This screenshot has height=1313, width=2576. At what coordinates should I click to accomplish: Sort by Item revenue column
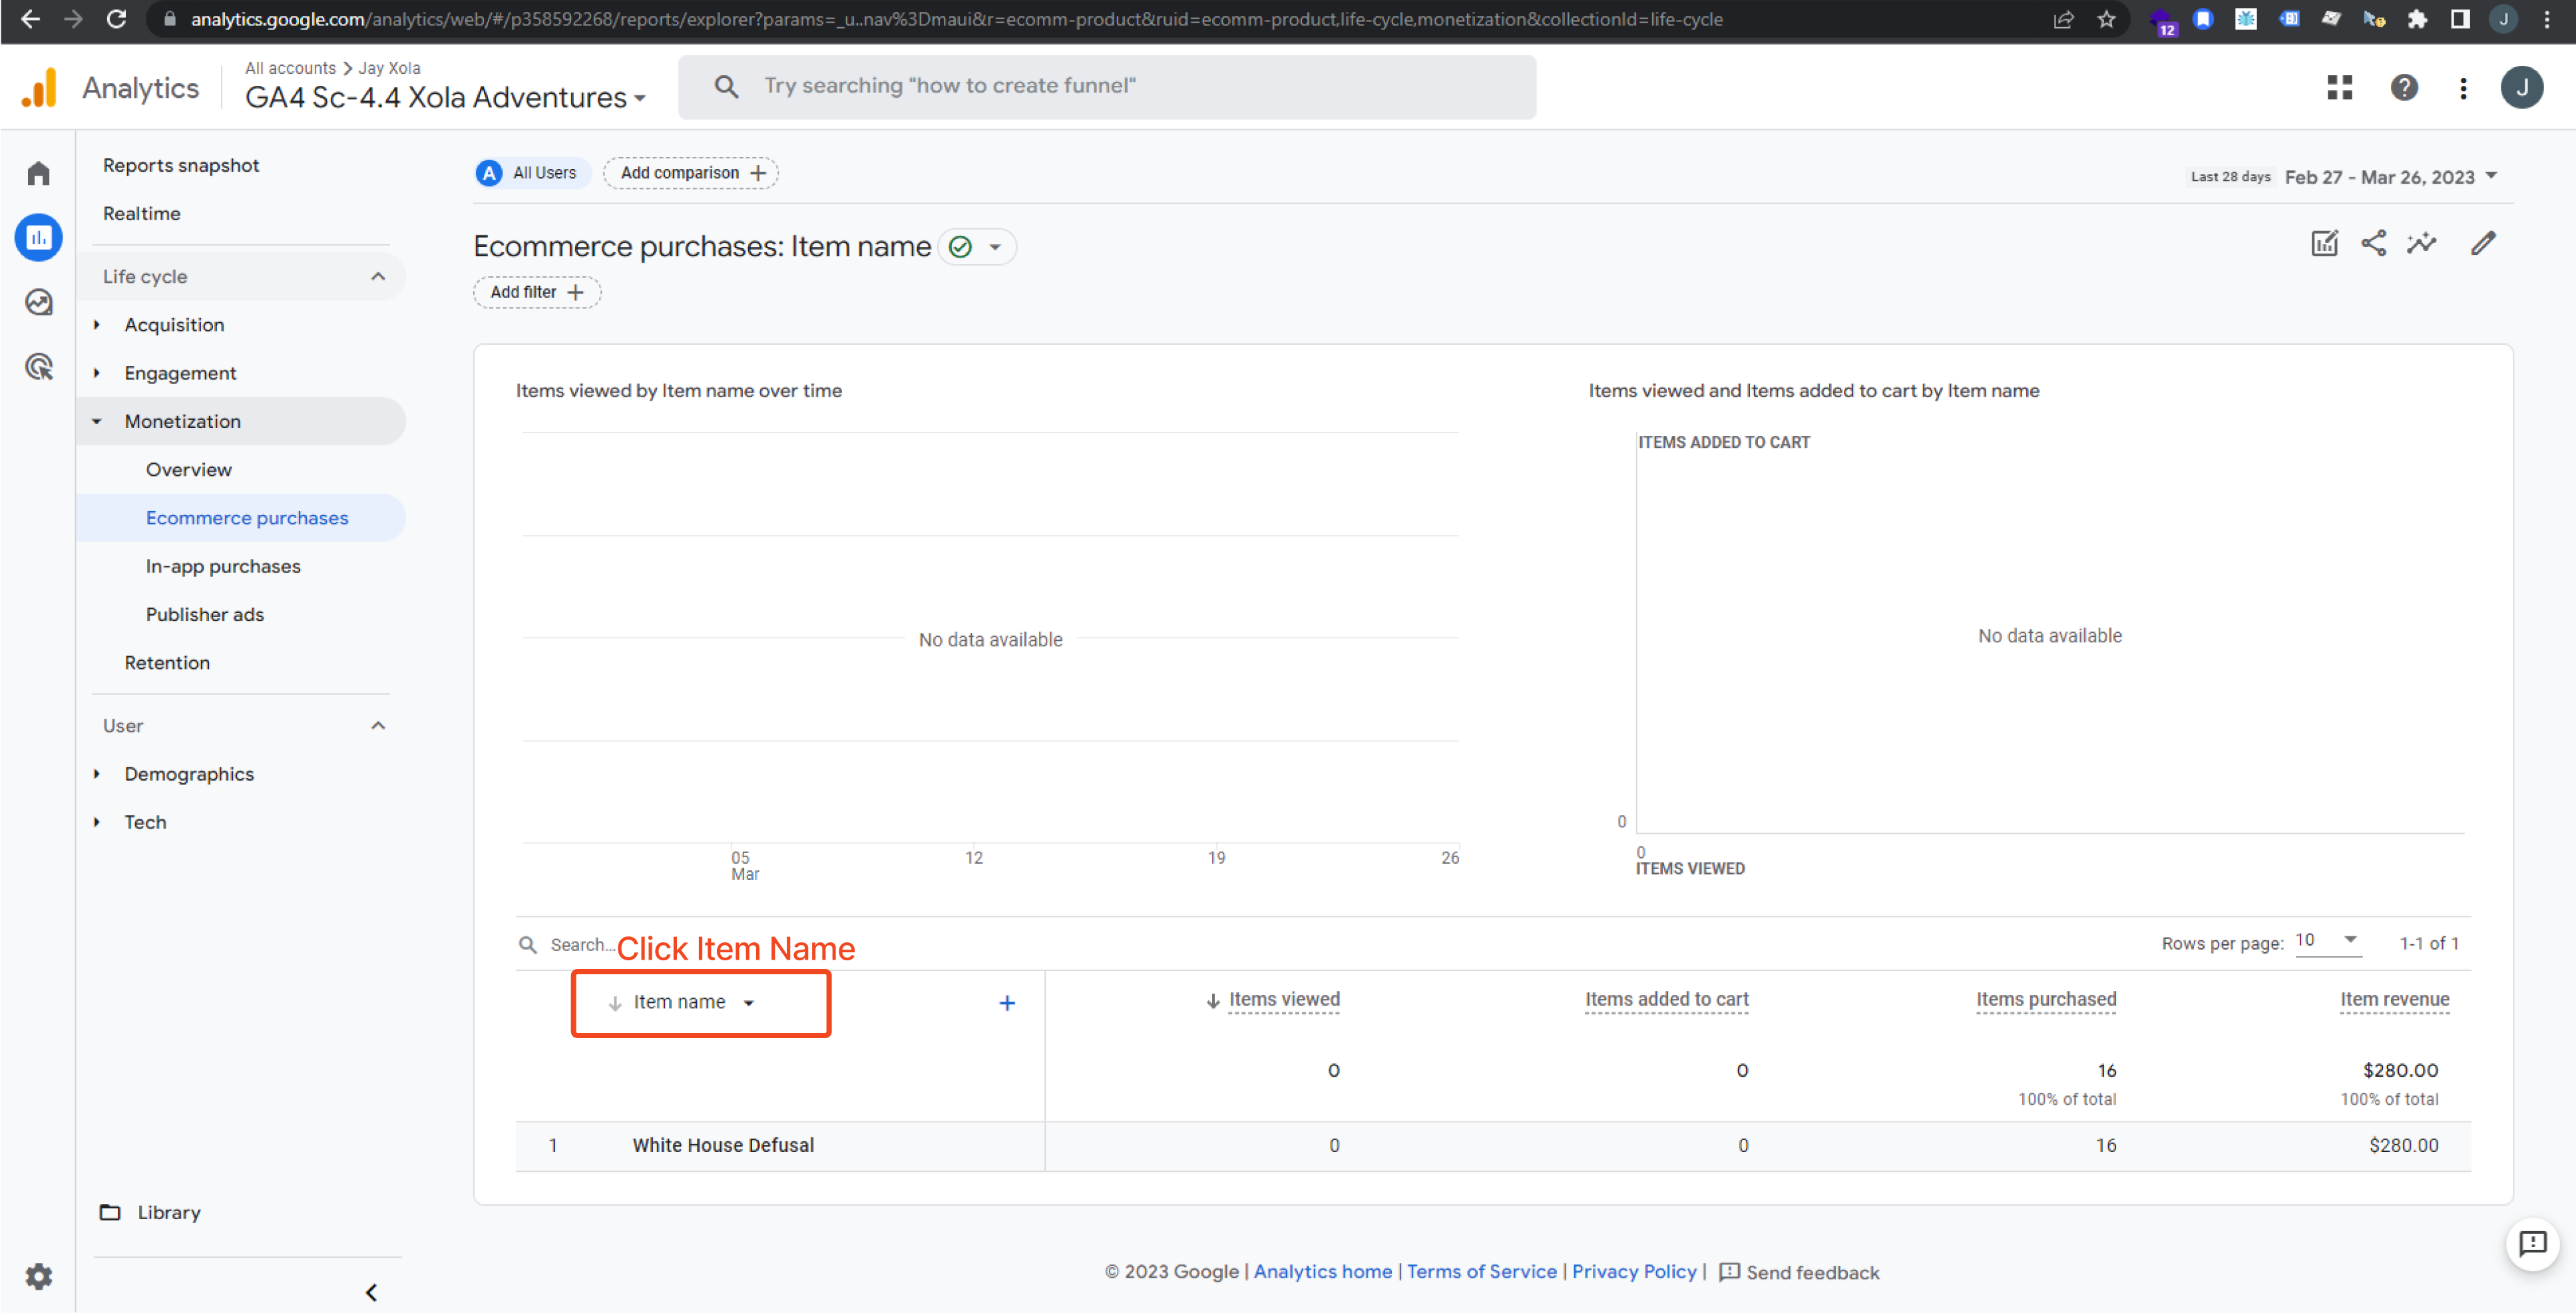2394,999
